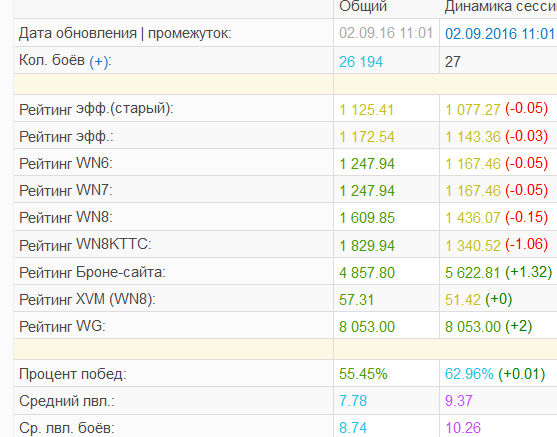
Task: Select value 1 829.94
Action: (x=367, y=246)
